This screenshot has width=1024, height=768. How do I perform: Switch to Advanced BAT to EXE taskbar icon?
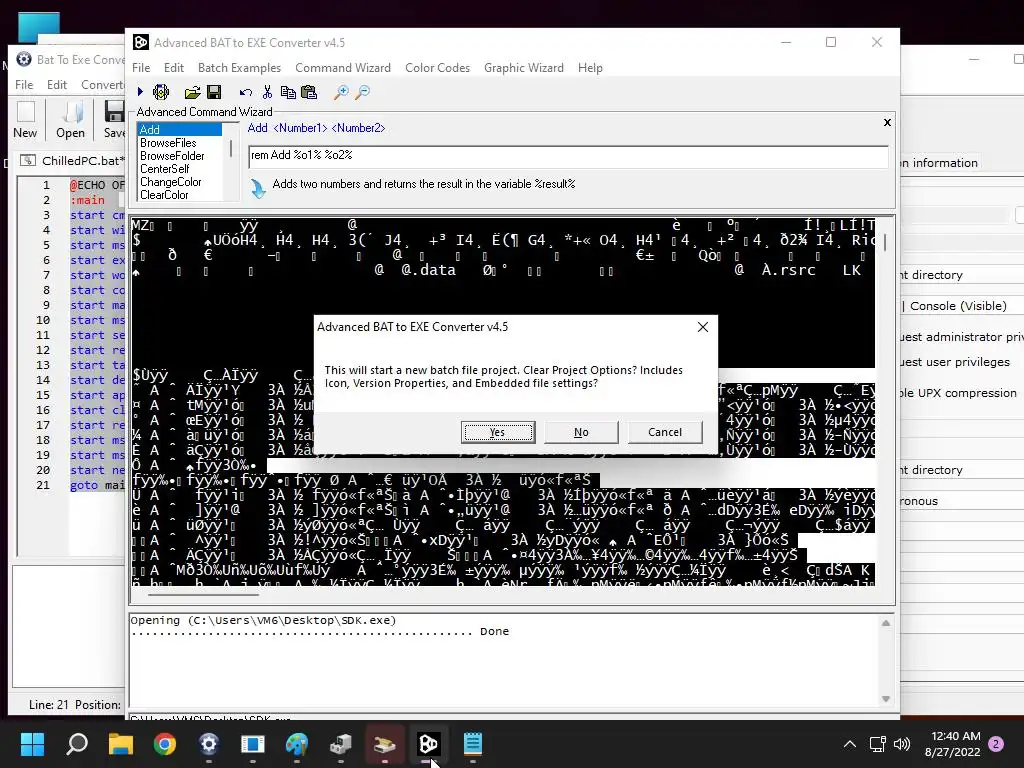(428, 744)
